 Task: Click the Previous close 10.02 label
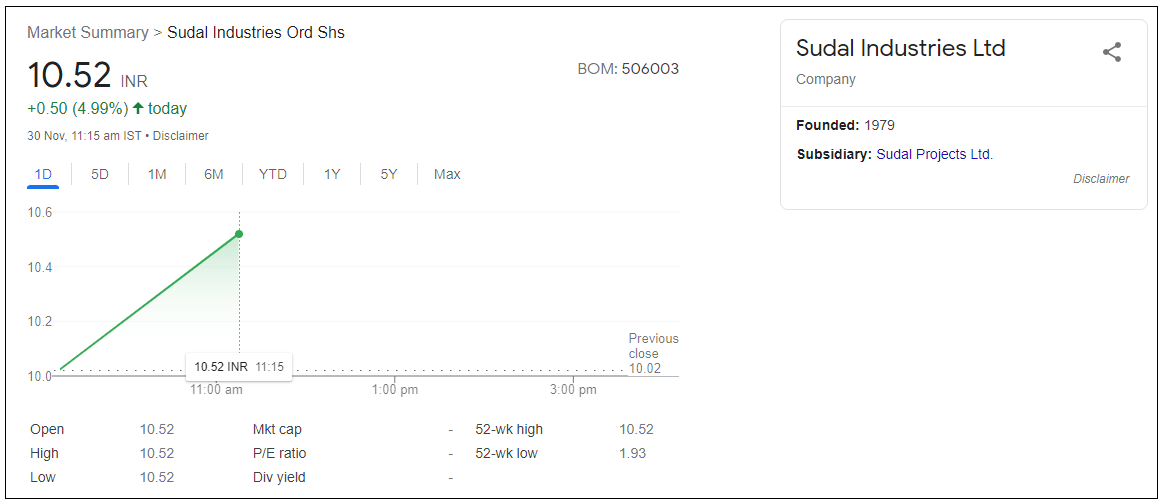[x=653, y=353]
